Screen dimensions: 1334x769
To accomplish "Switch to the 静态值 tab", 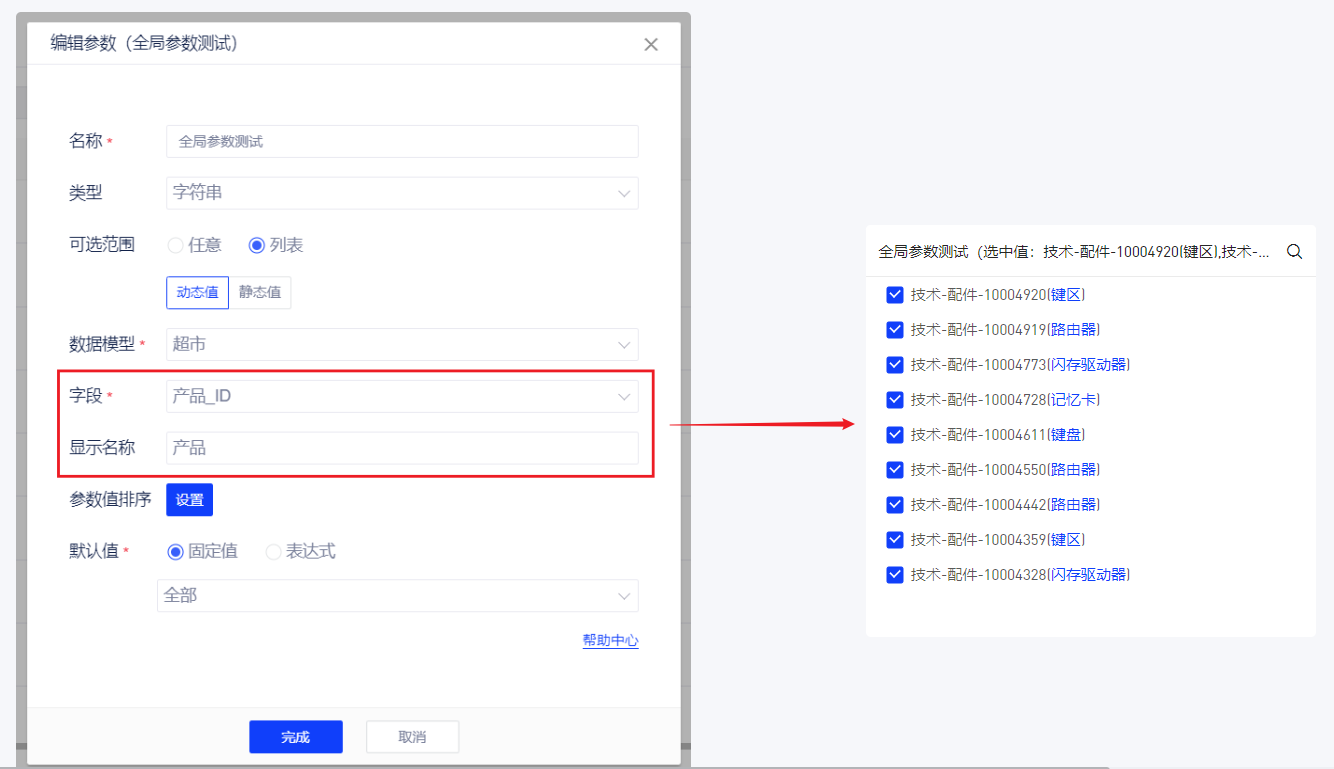I will [x=260, y=293].
